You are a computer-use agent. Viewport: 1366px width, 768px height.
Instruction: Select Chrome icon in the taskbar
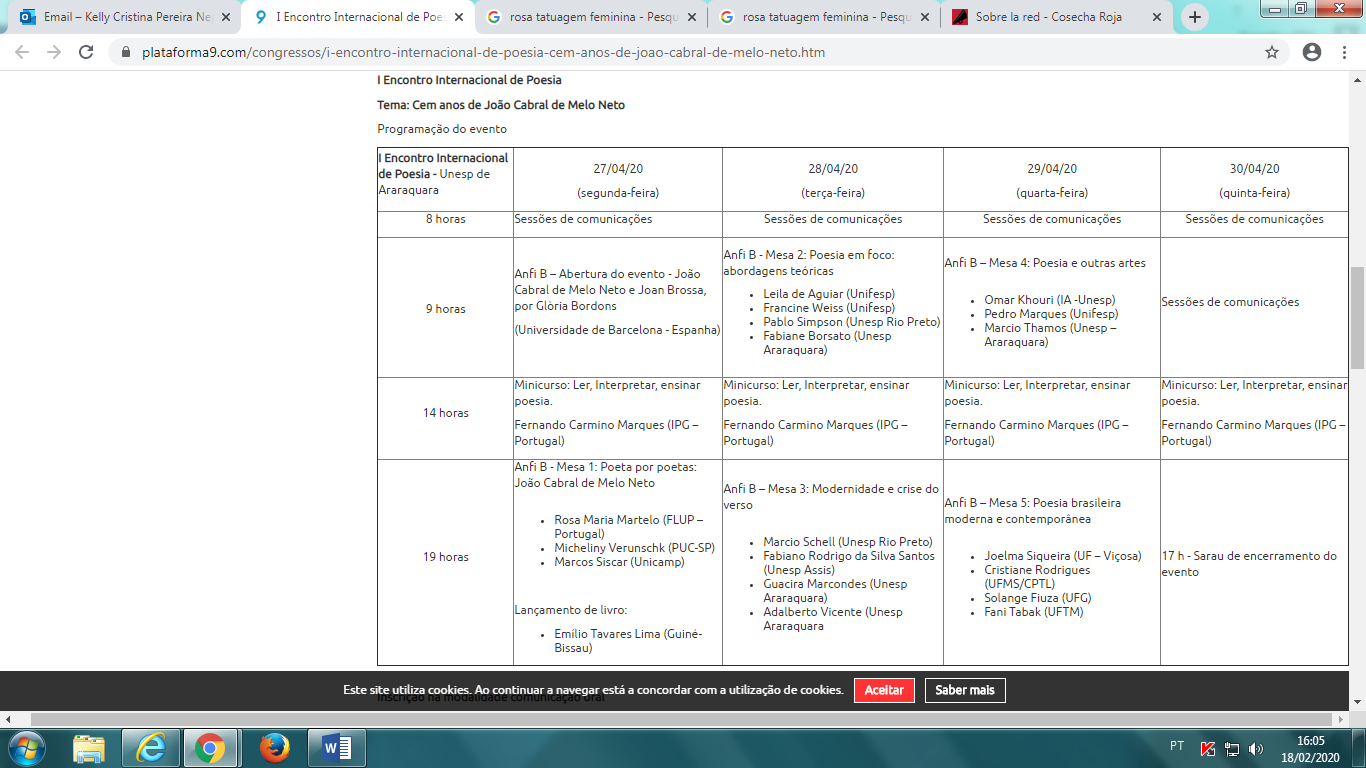click(210, 748)
